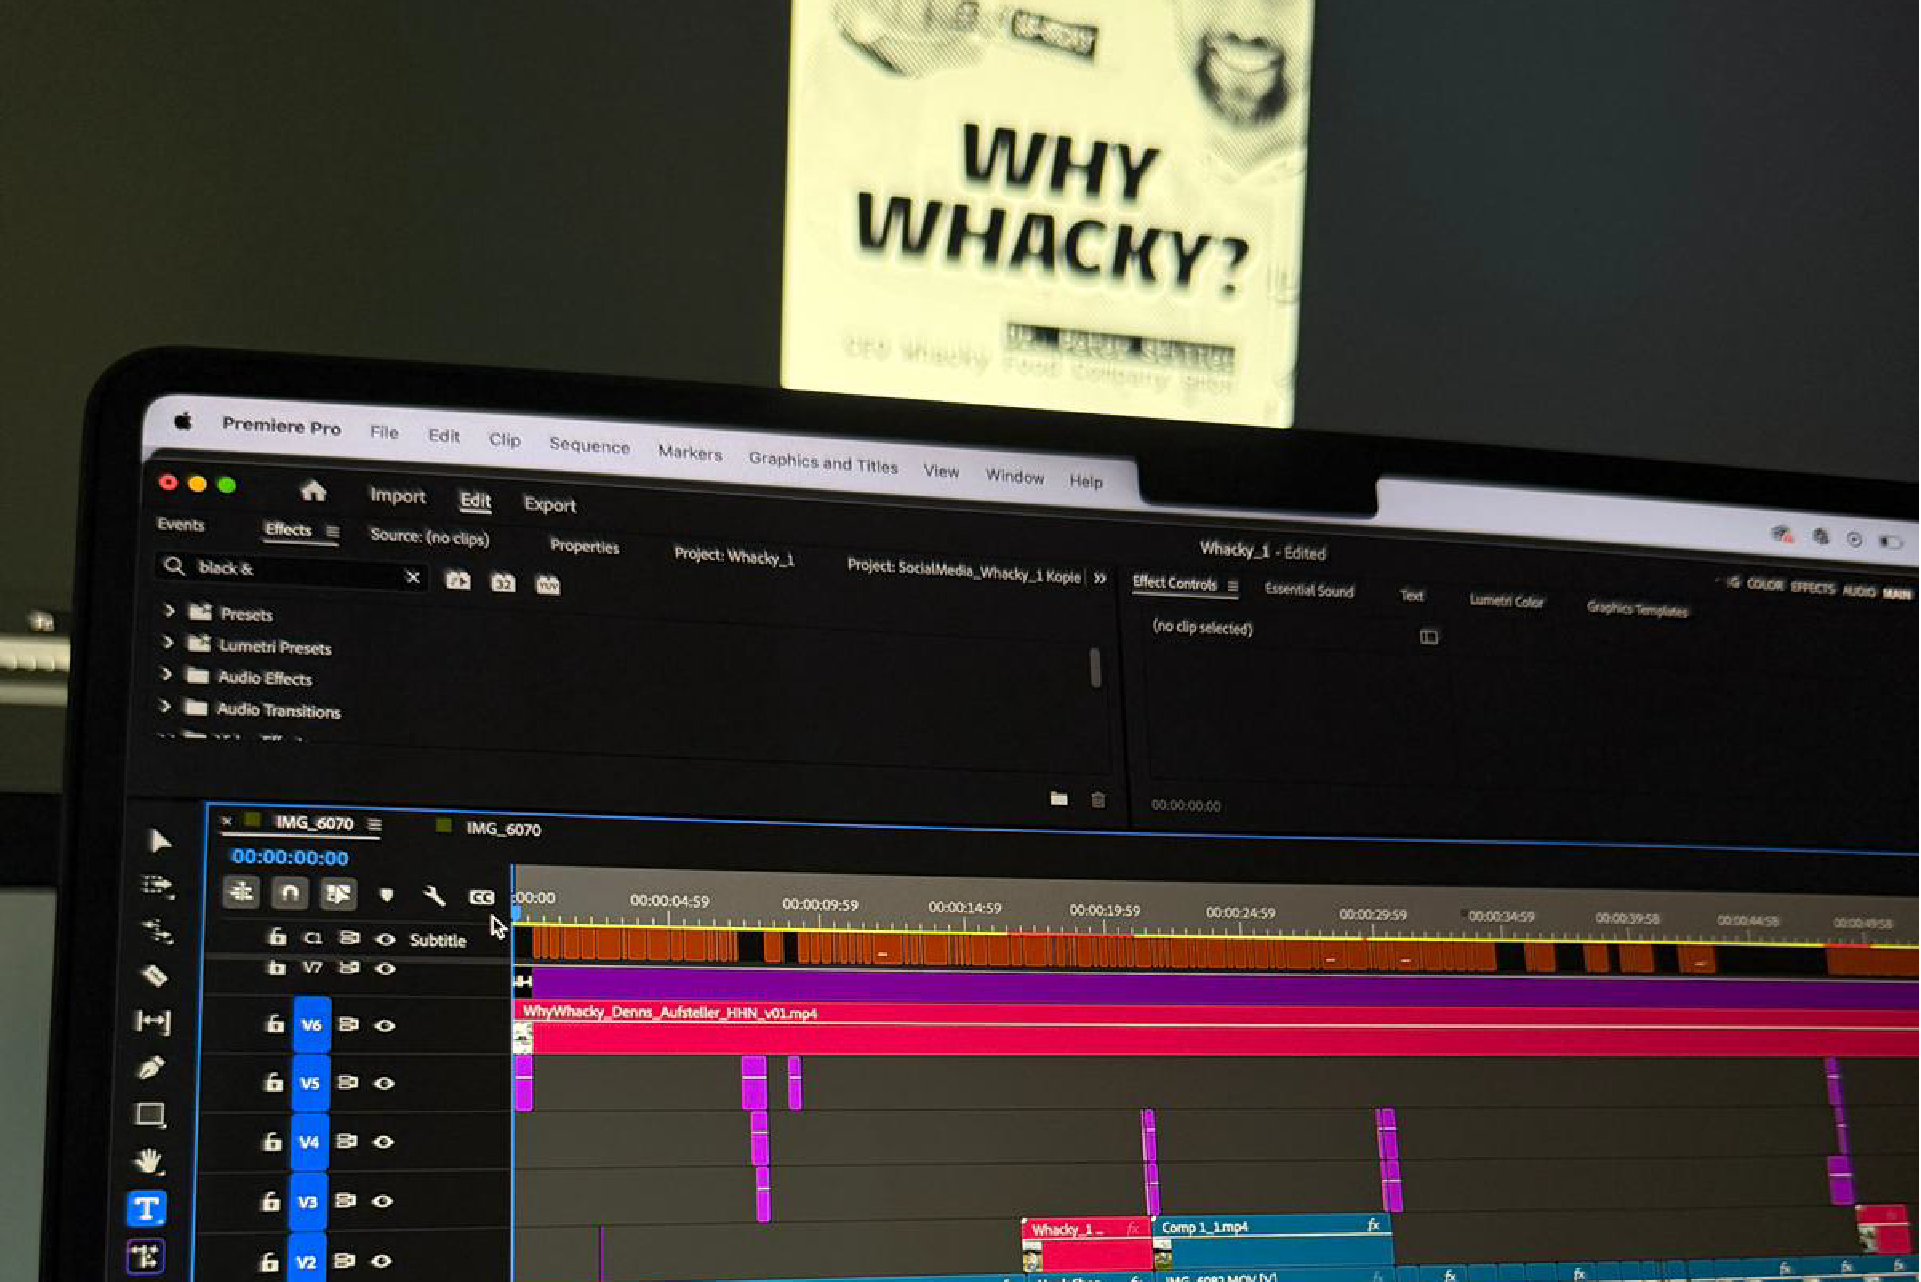
Task: Select the Pen tool
Action: 151,1068
